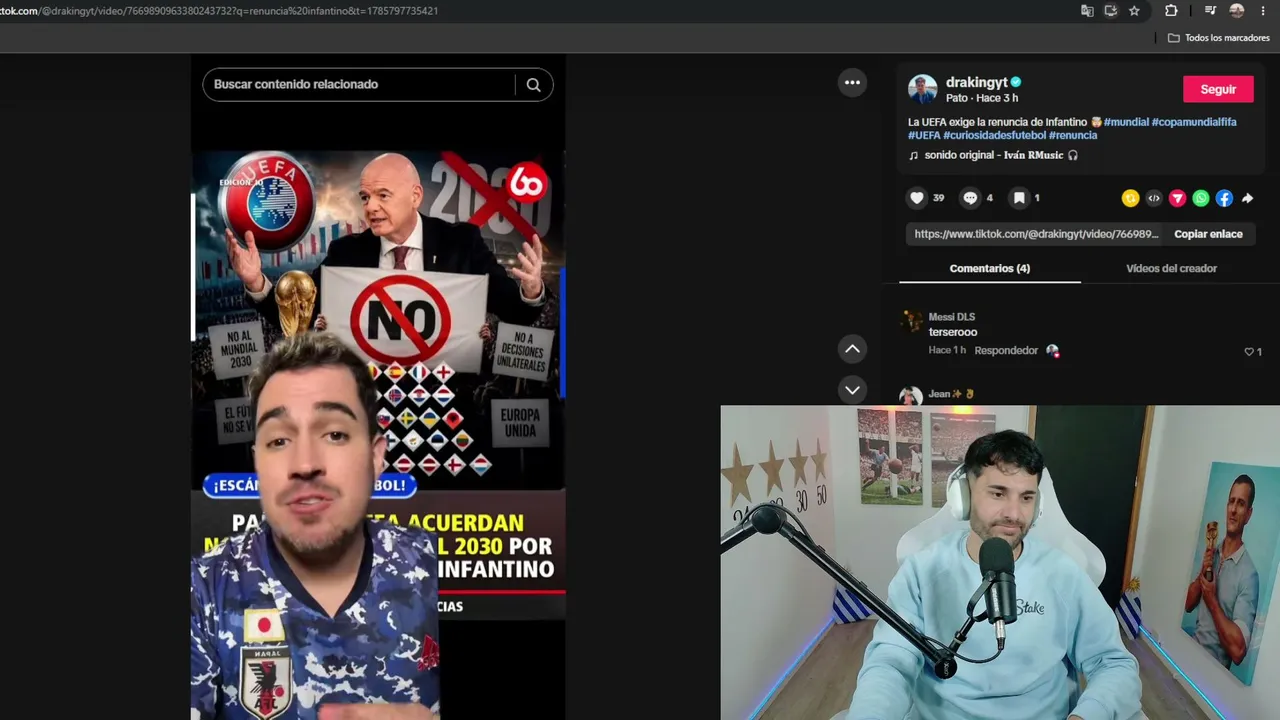The image size is (1280, 720).
Task: Open the drakingyt username link
Action: point(977,82)
